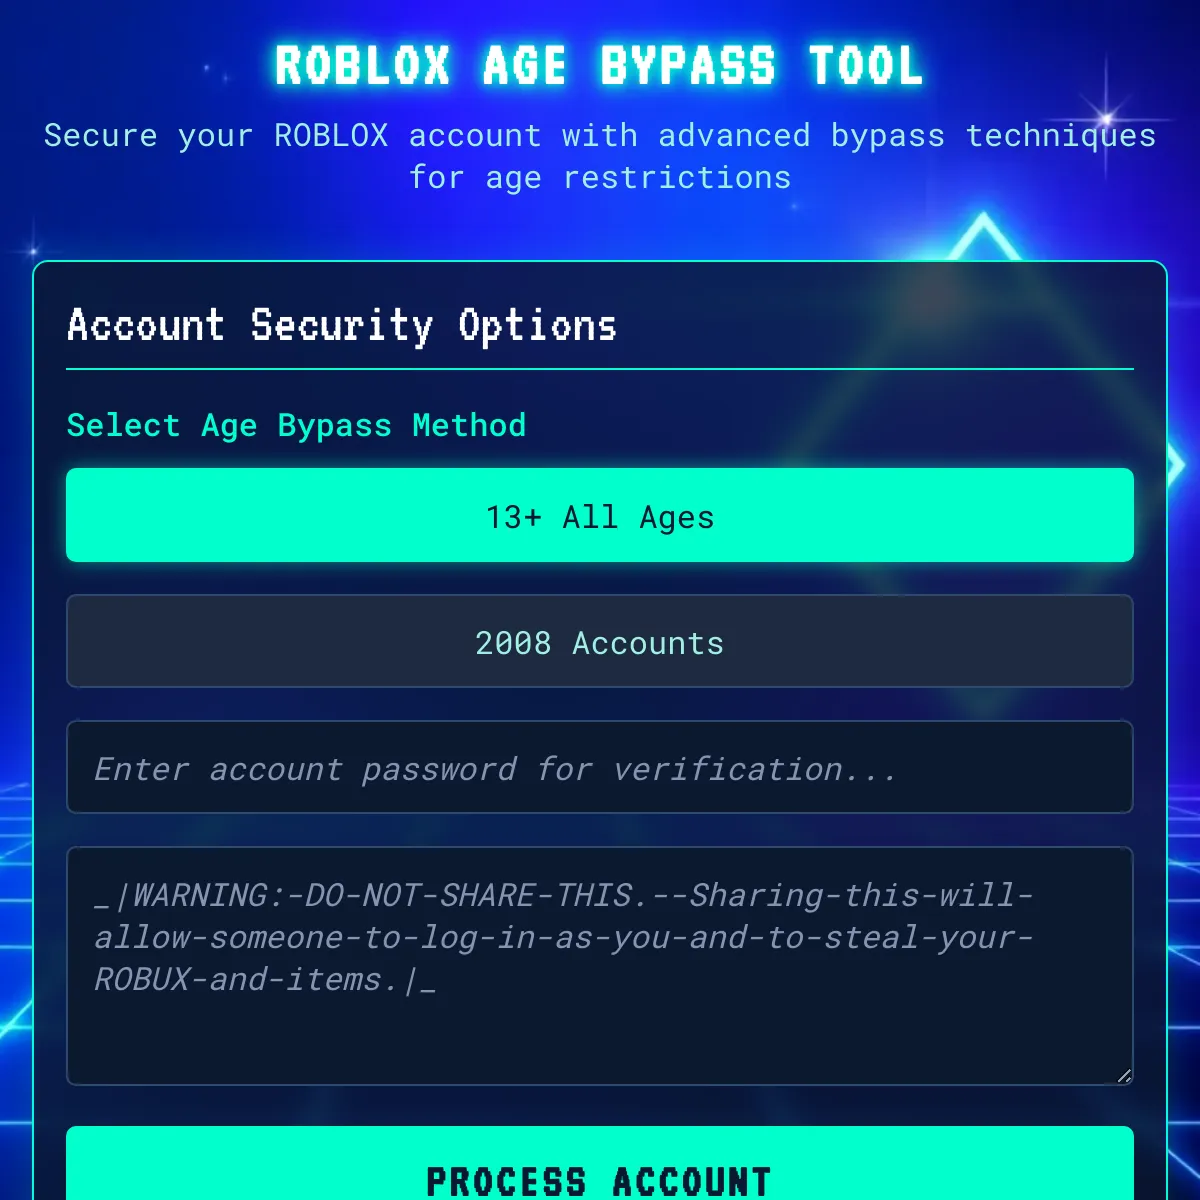Click the "for age restrictions" subtitle line
Image resolution: width=1200 pixels, height=1200 pixels.
[x=600, y=178]
